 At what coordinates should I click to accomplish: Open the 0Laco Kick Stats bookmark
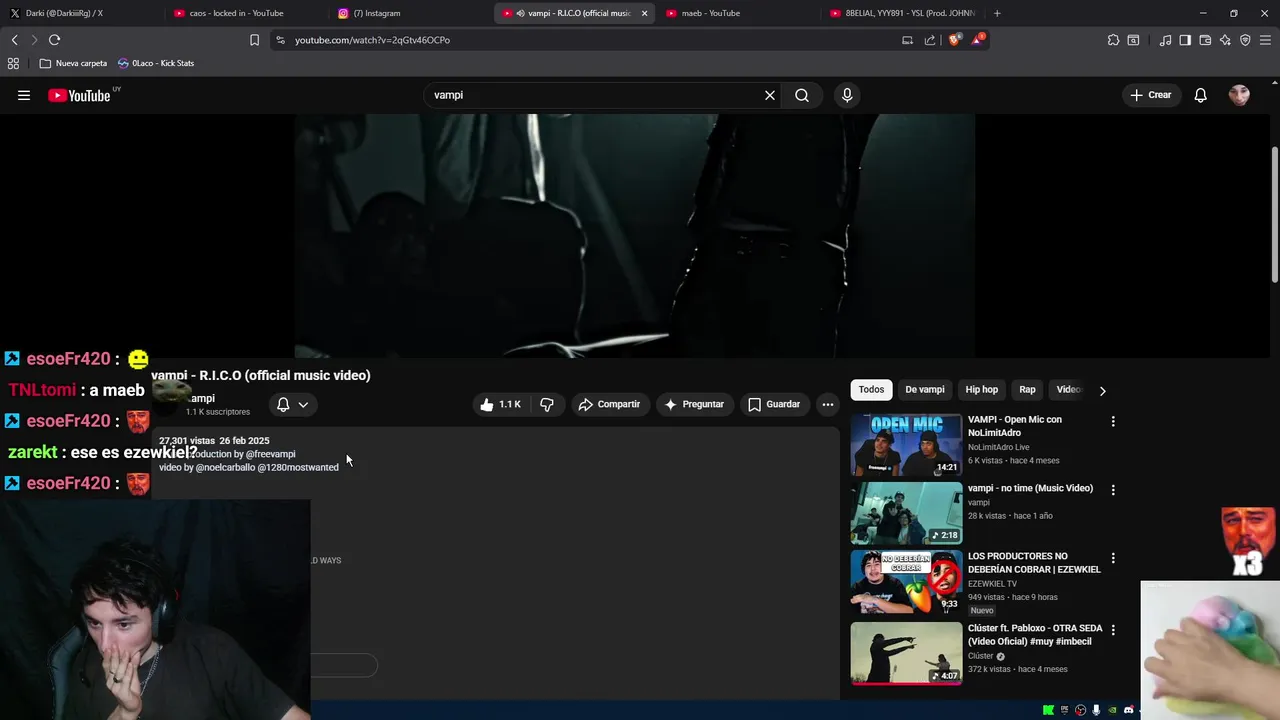tap(156, 63)
